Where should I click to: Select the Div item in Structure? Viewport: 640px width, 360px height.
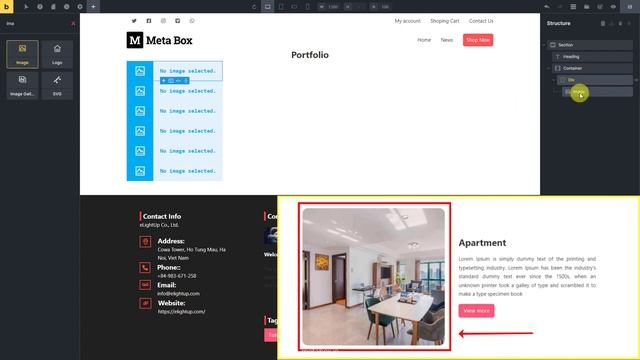tap(594, 80)
